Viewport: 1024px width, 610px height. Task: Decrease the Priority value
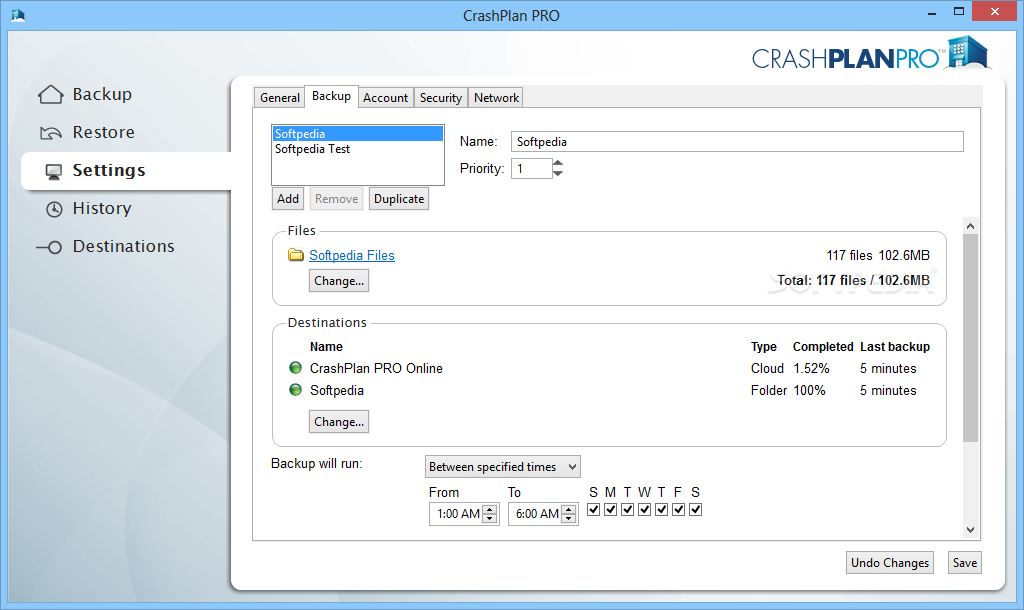click(x=558, y=173)
